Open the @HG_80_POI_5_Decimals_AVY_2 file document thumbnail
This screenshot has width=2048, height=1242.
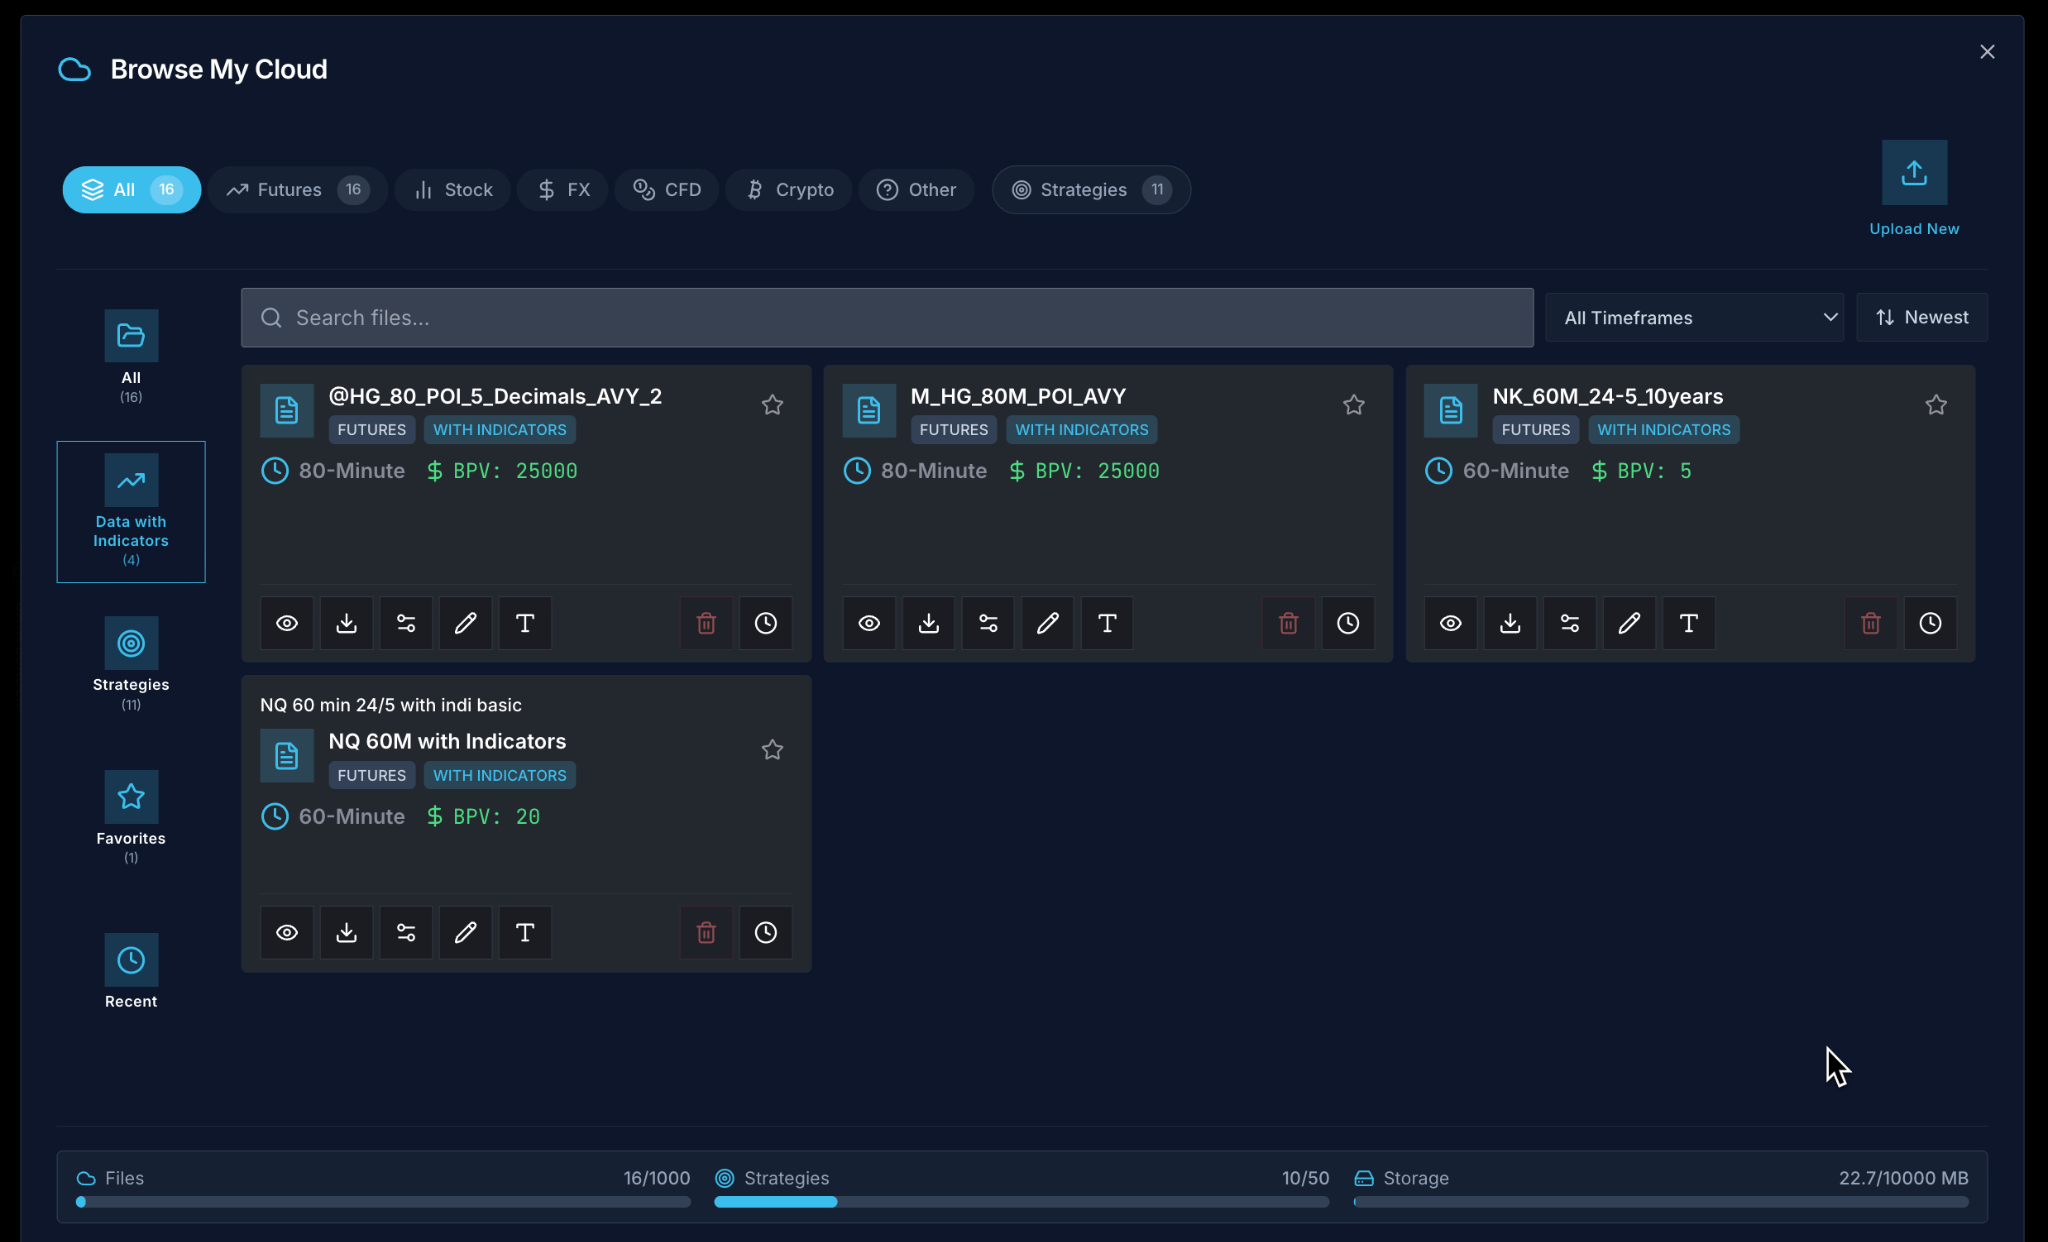pyautogui.click(x=287, y=410)
